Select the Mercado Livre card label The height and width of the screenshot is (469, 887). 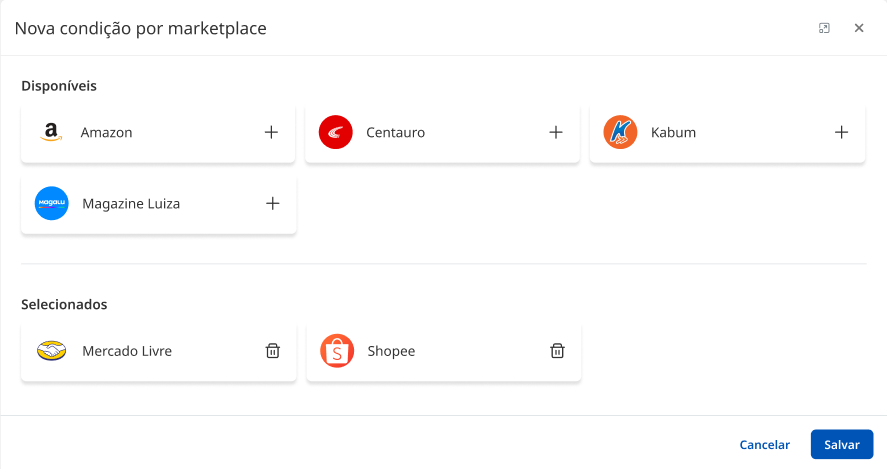pos(127,351)
